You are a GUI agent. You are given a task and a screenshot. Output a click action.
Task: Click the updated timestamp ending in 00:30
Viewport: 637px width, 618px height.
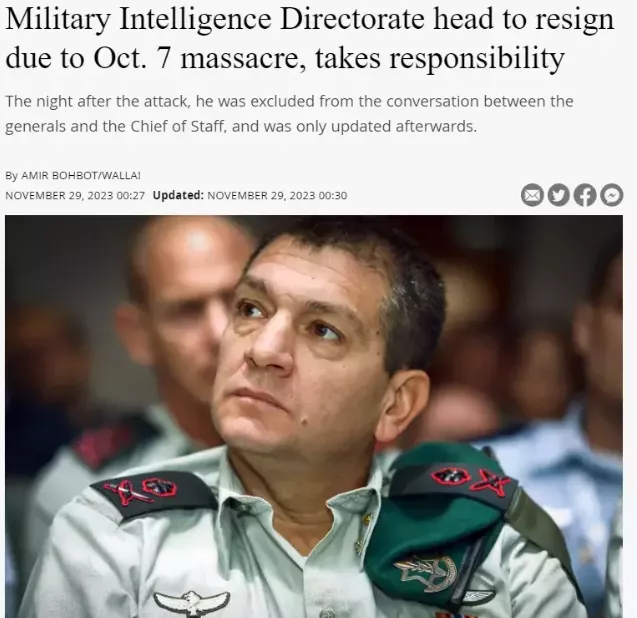point(277,195)
